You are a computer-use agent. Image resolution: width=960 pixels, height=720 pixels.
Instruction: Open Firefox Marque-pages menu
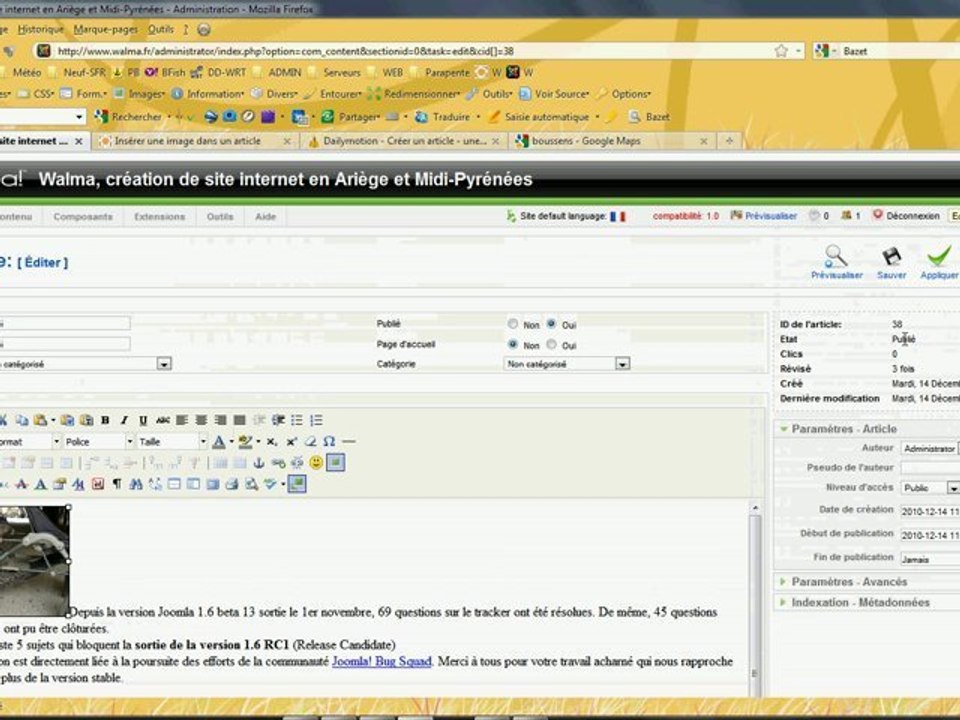pos(105,29)
